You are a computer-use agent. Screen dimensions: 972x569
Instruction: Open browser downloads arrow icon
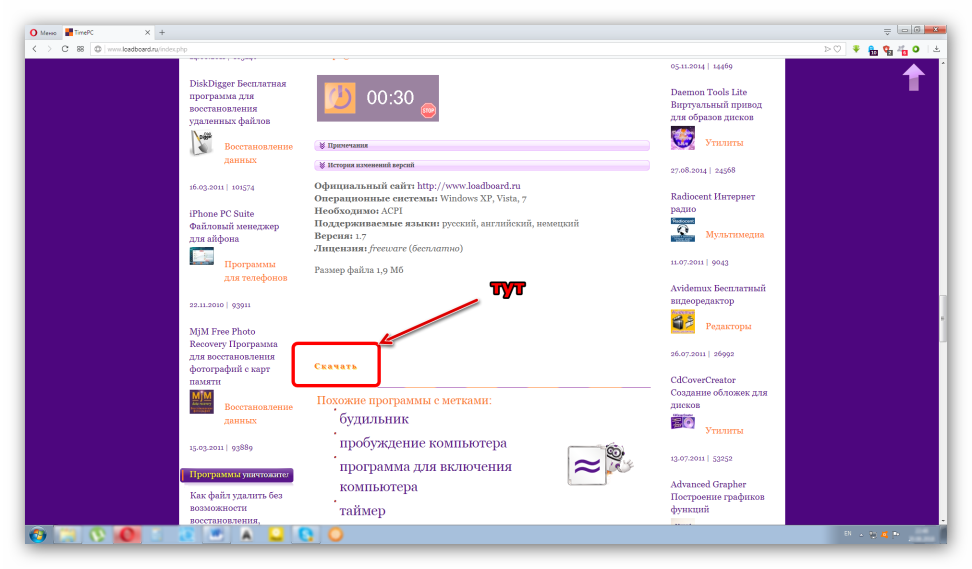coord(937,49)
